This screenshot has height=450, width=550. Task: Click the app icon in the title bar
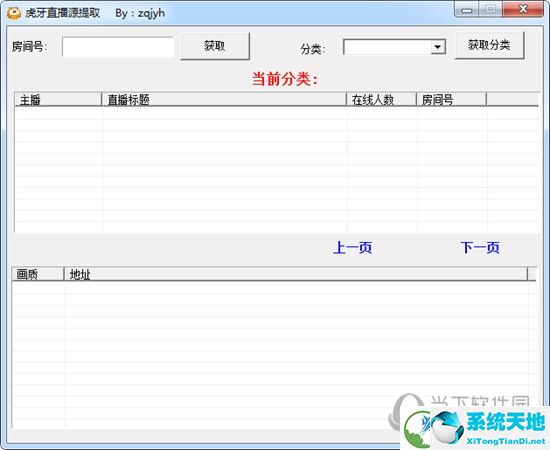click(x=14, y=13)
